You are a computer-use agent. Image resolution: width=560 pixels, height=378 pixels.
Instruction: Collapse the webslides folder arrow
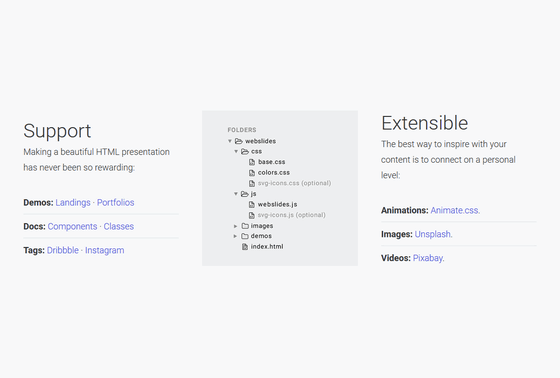[x=230, y=141]
